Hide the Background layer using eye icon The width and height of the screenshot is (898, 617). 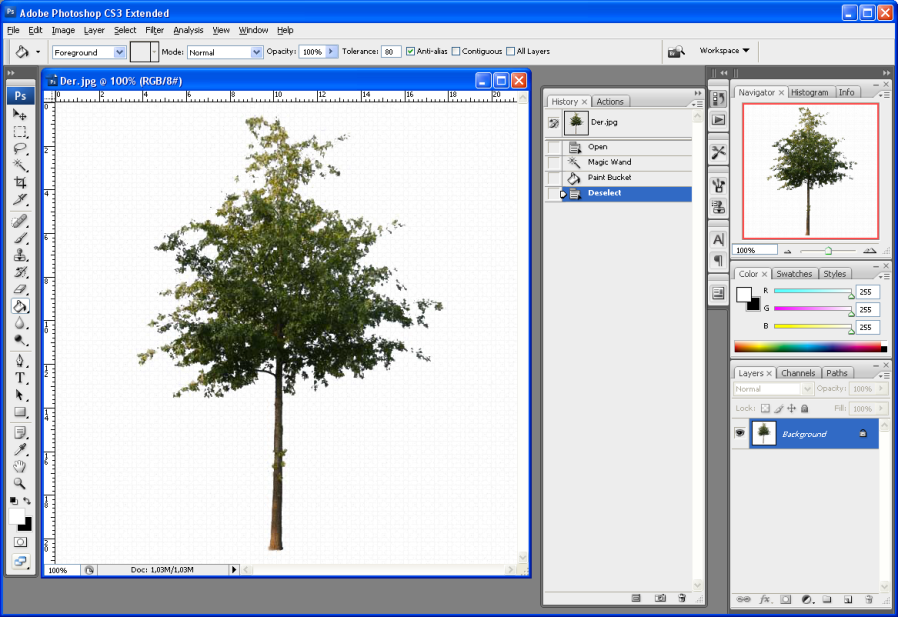click(741, 433)
